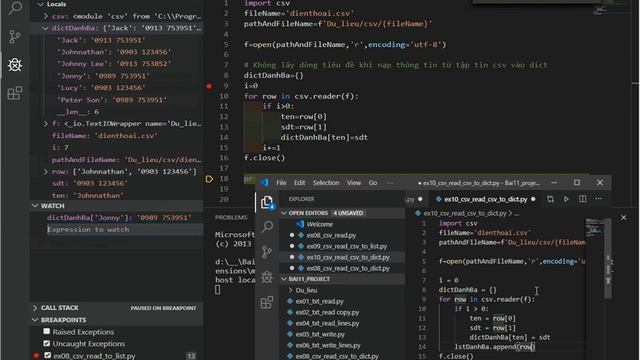Toggle Raised Exceptions checkbox

[x=47, y=331]
